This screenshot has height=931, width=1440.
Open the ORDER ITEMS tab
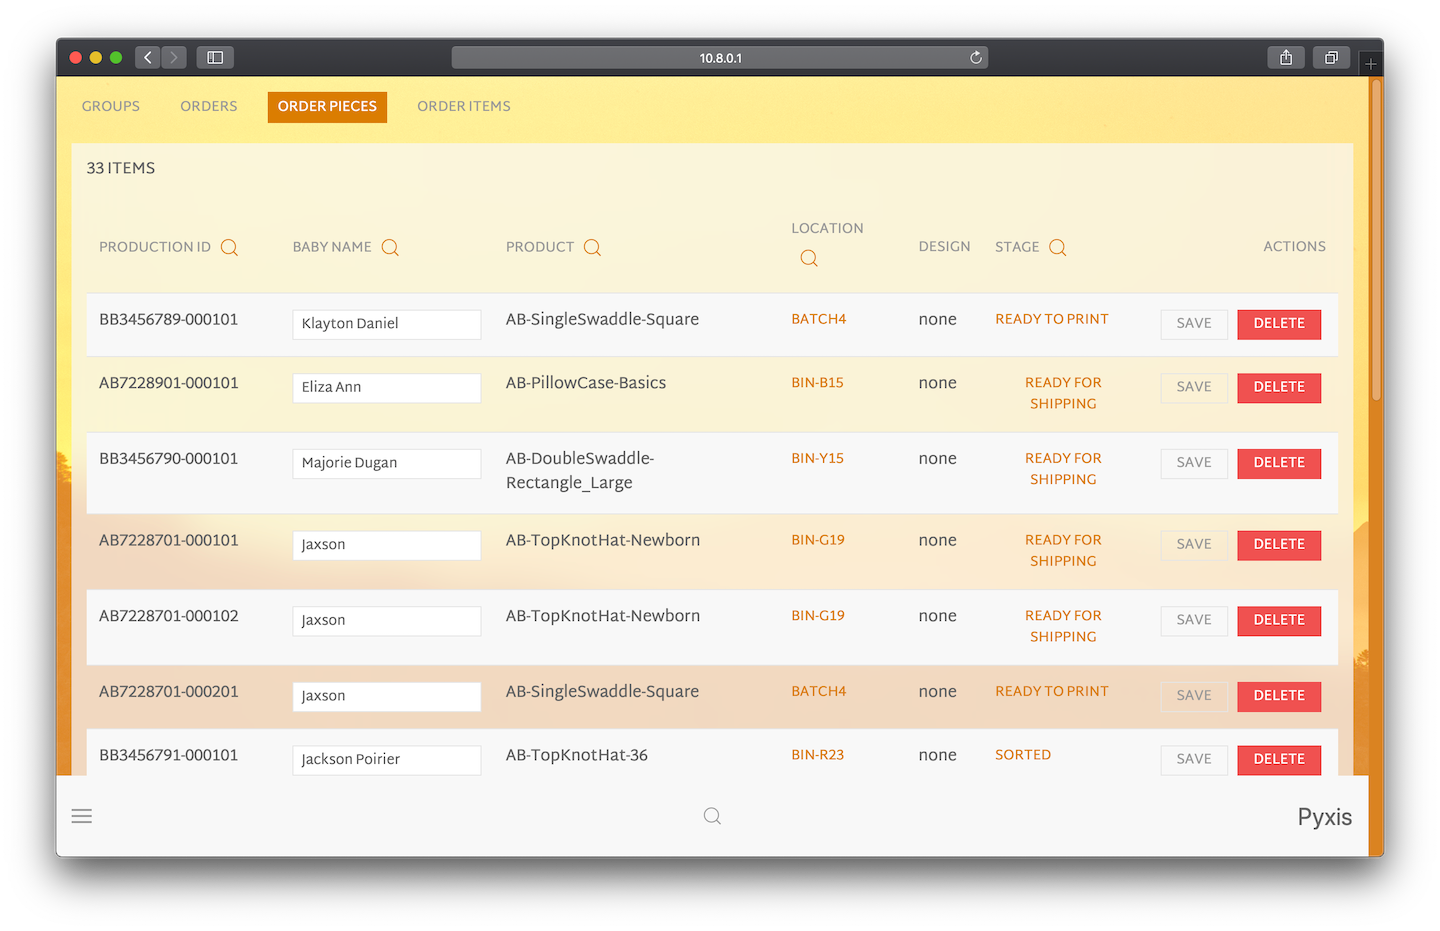coord(463,106)
